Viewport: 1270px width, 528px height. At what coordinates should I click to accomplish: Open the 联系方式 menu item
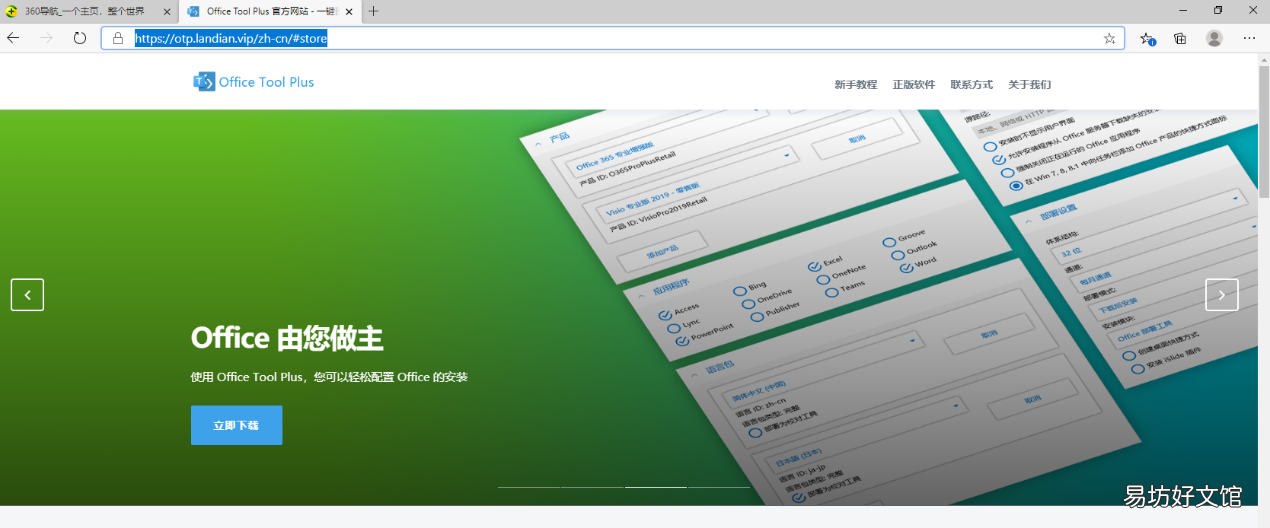[971, 85]
